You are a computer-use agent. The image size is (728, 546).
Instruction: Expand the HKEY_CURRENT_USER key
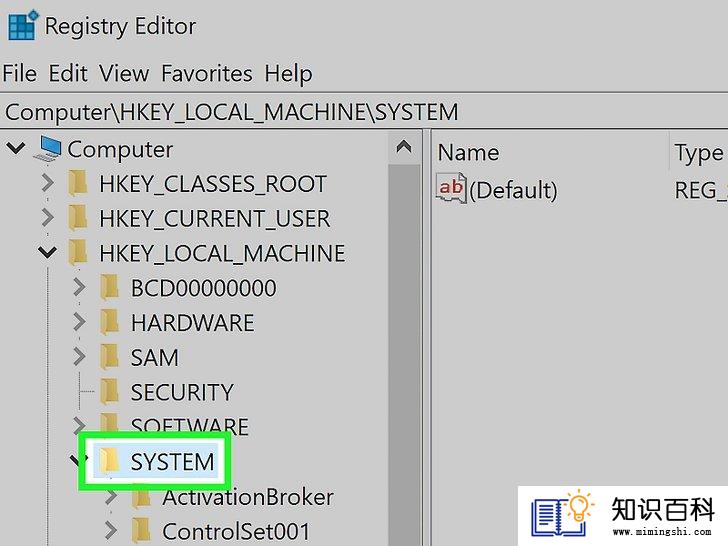pos(47,217)
